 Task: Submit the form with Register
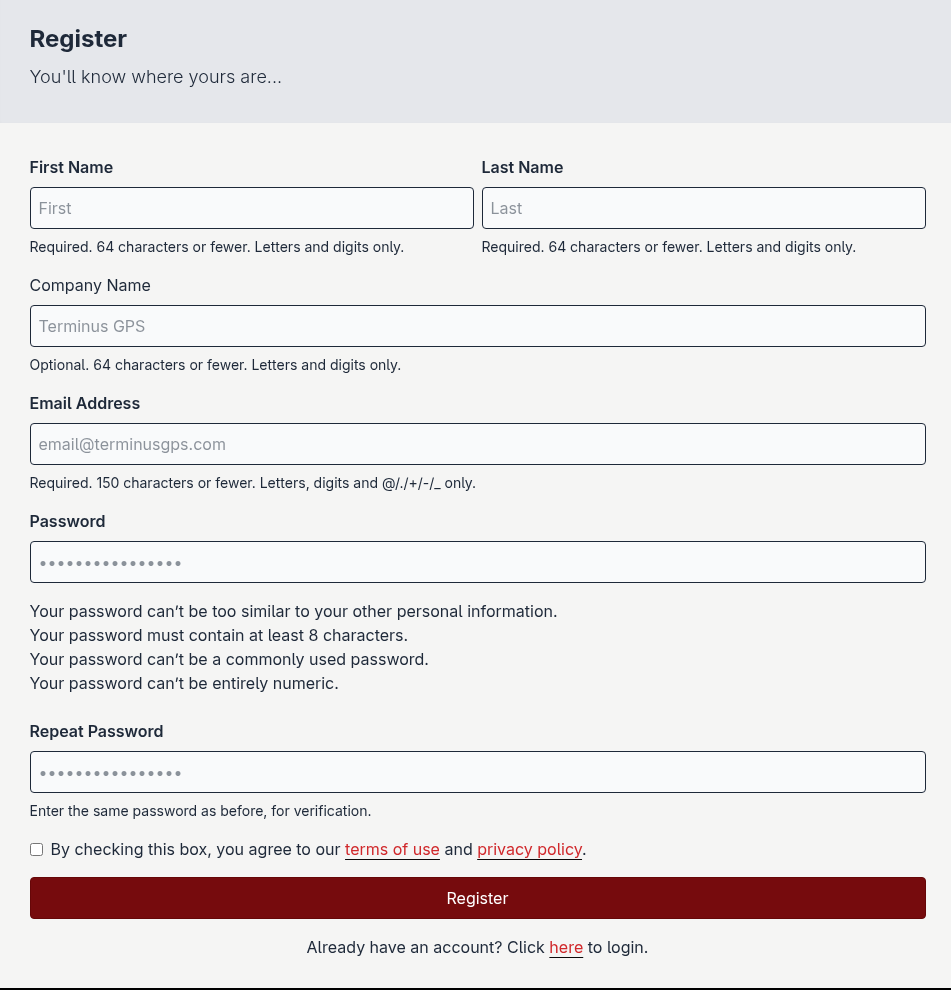point(477,898)
